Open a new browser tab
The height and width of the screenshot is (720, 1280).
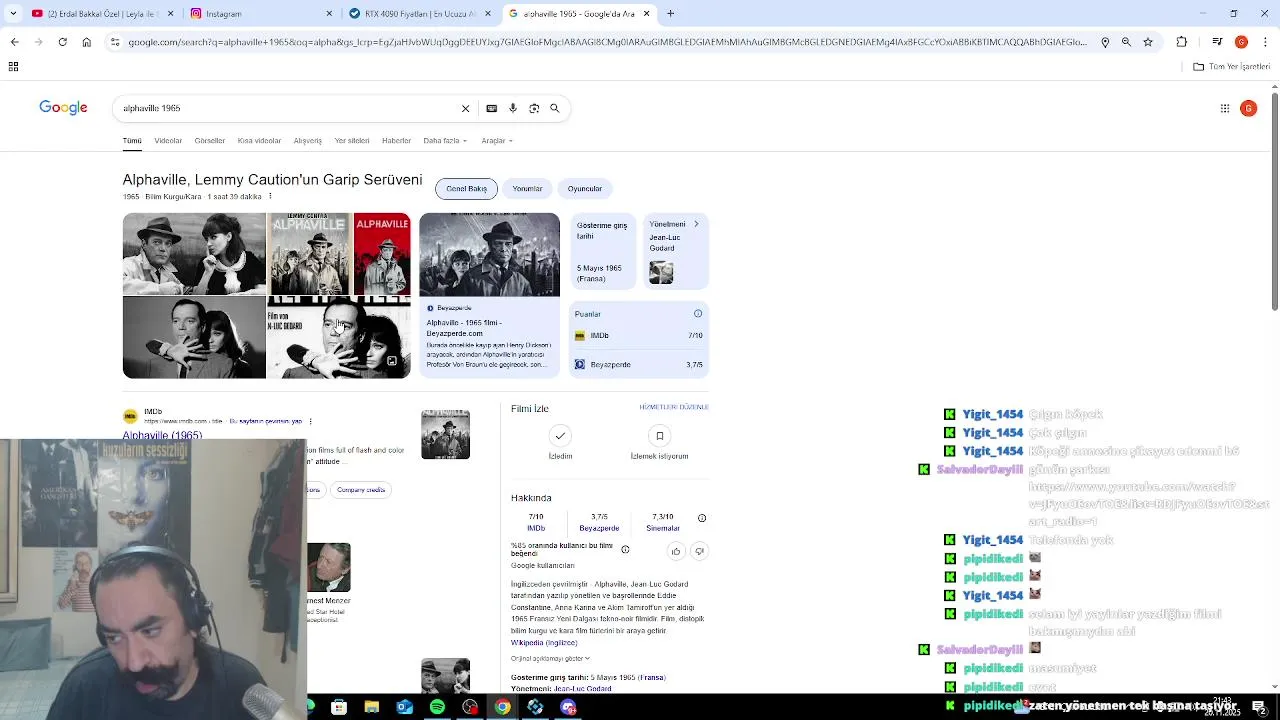pyautogui.click(x=671, y=14)
